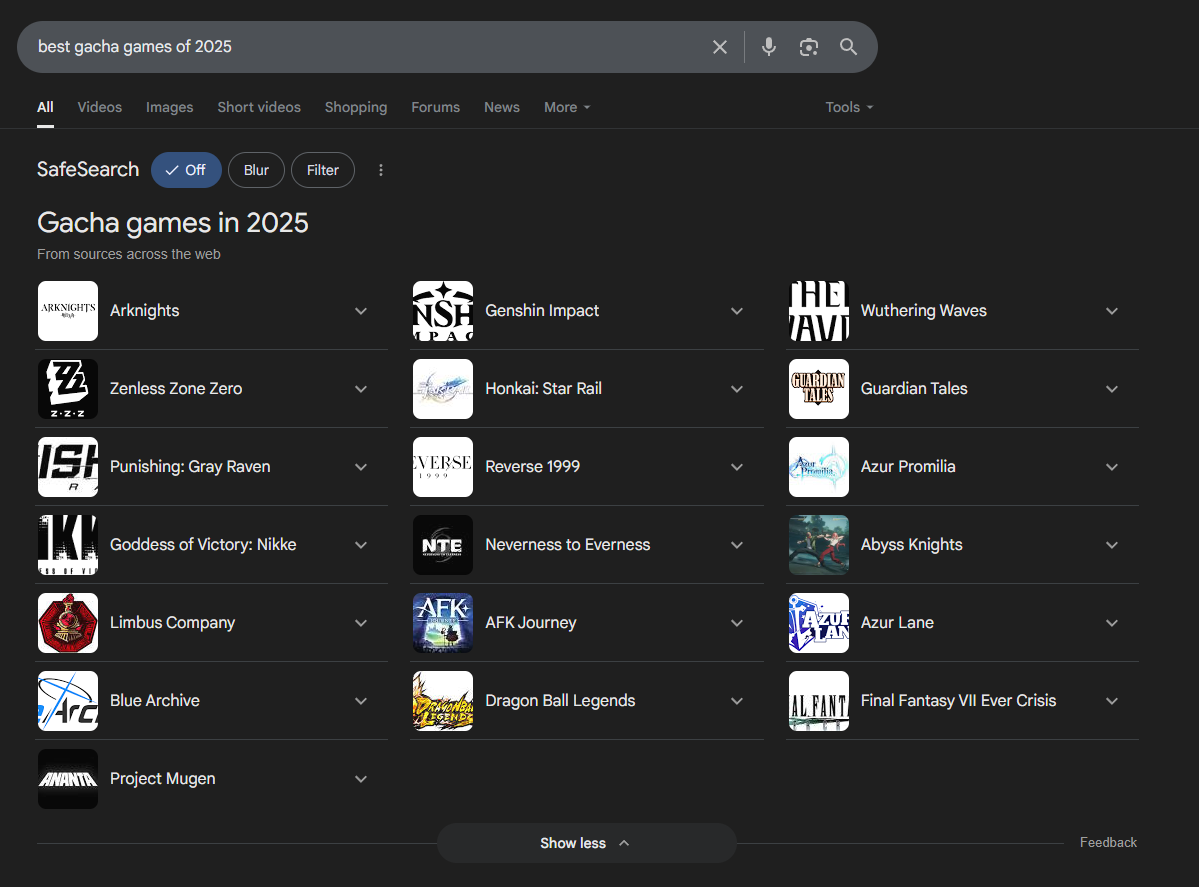This screenshot has height=887, width=1199.
Task: Click the Goddess of Victory: Nikke logo
Action: pyautogui.click(x=68, y=544)
